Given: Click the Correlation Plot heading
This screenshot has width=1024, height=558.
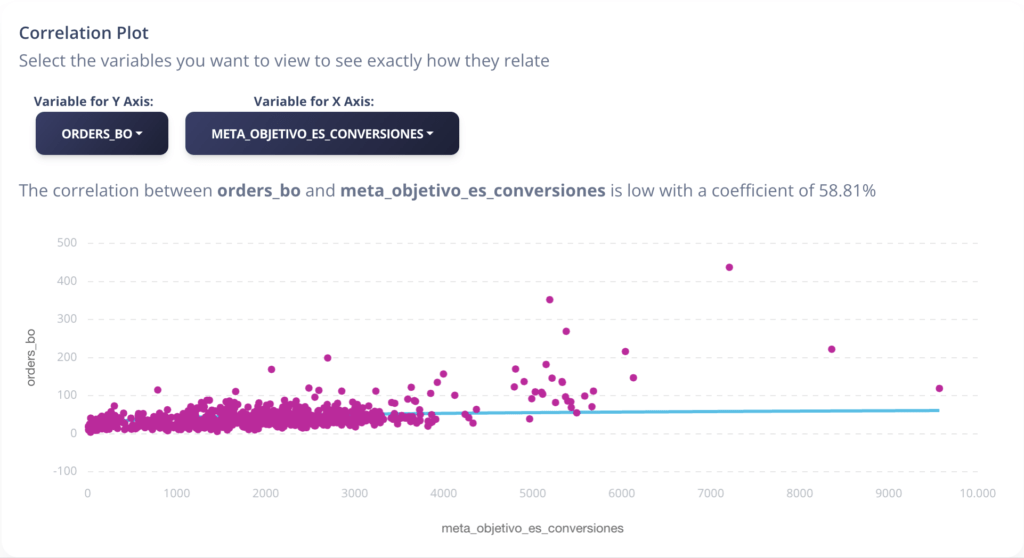Looking at the screenshot, I should 84,33.
